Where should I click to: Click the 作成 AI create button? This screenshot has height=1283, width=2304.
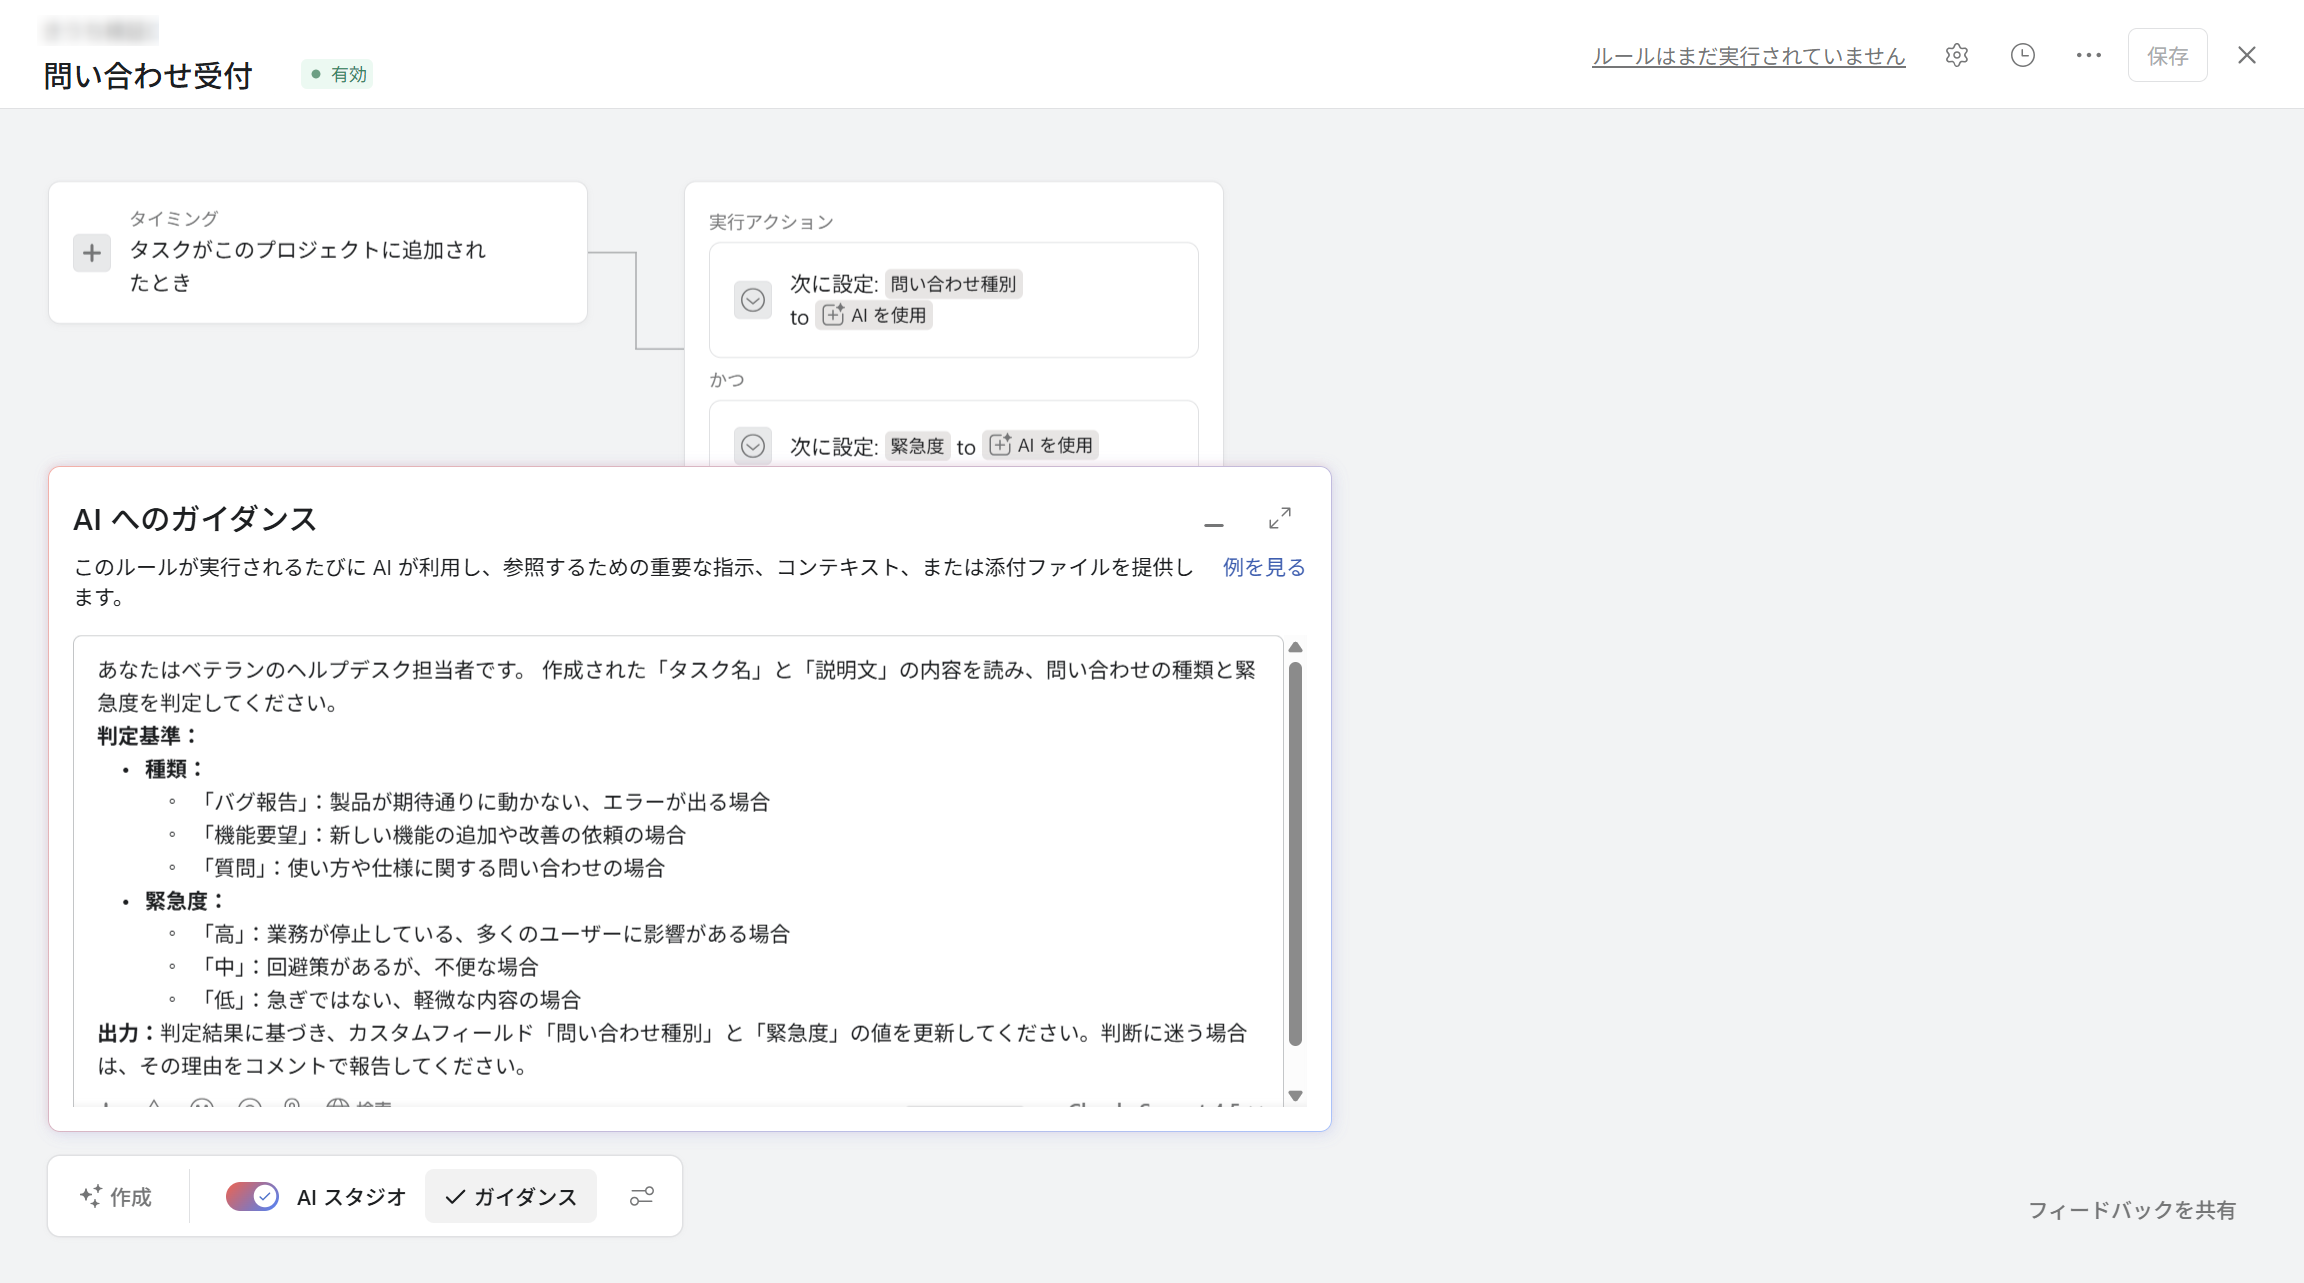point(116,1196)
